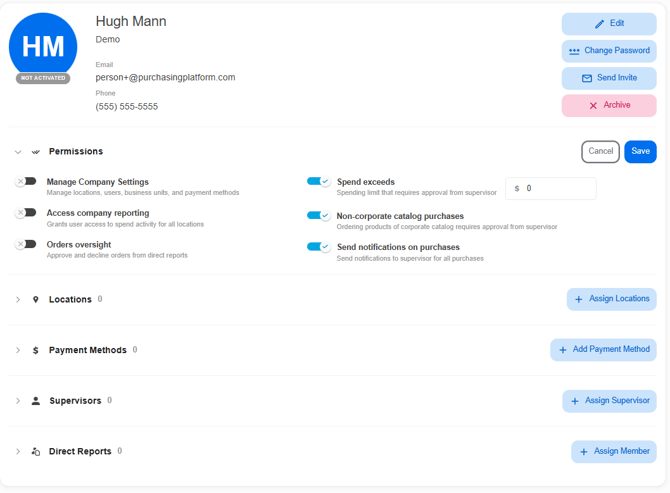
Task: Click the Direct Reports icon
Action: click(36, 452)
